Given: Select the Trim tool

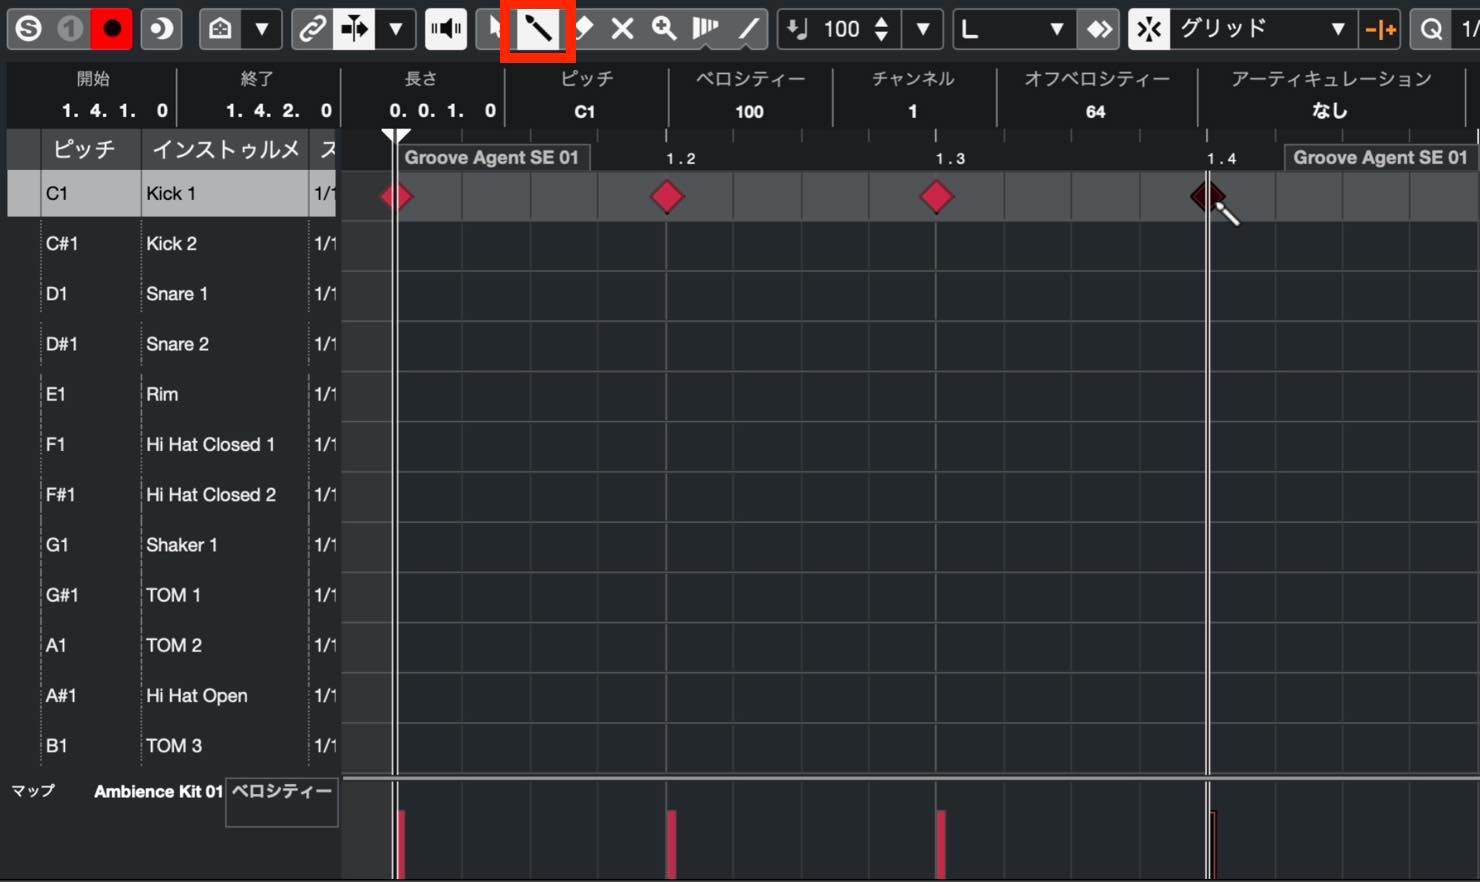Looking at the screenshot, I should [706, 29].
